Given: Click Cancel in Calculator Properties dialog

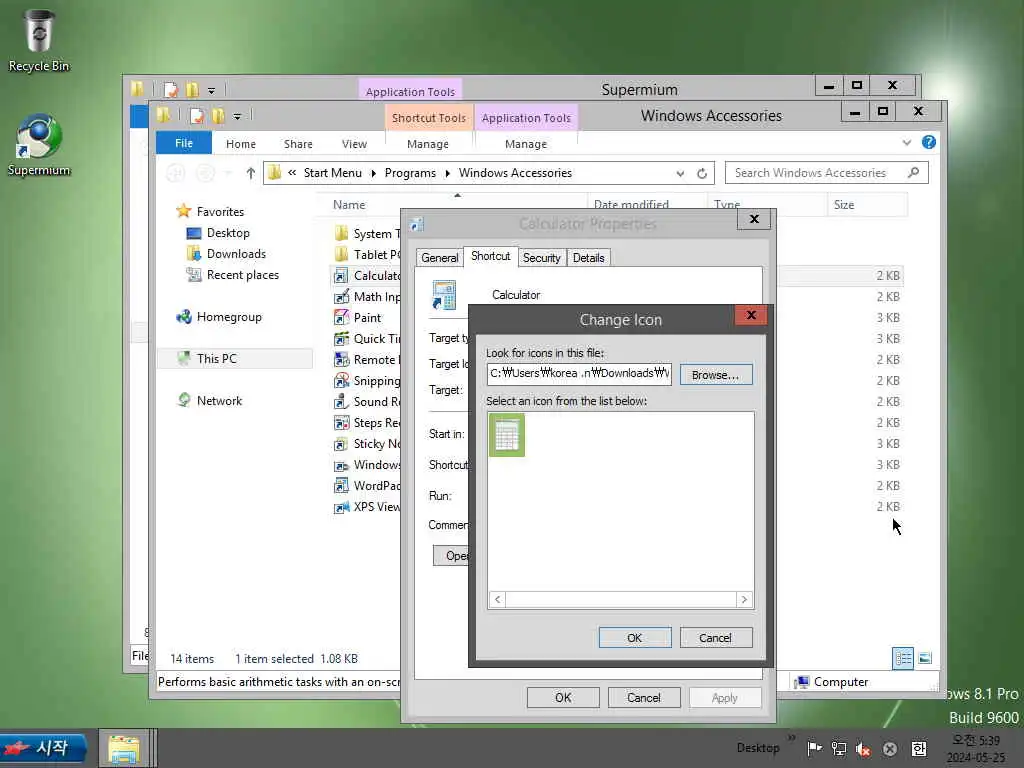Looking at the screenshot, I should (644, 697).
